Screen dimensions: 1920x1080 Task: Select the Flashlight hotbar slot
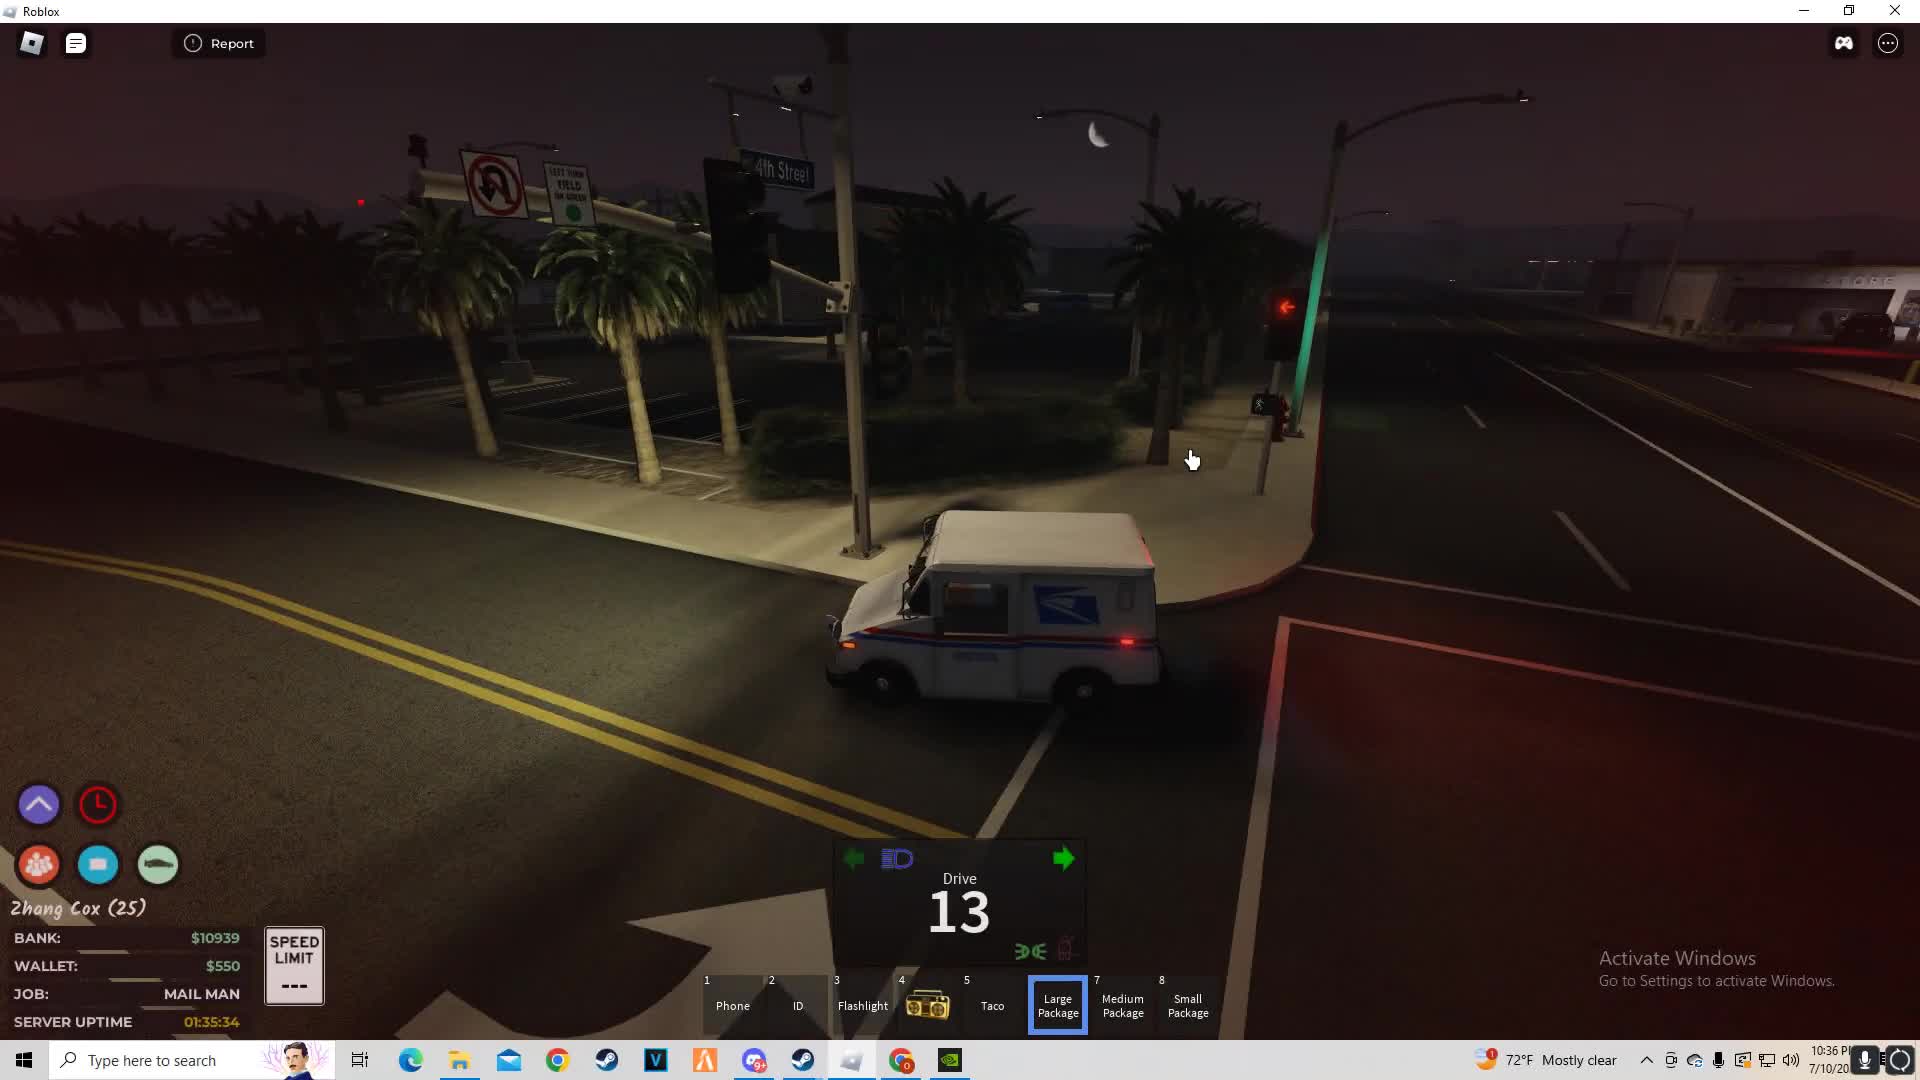click(x=862, y=1005)
